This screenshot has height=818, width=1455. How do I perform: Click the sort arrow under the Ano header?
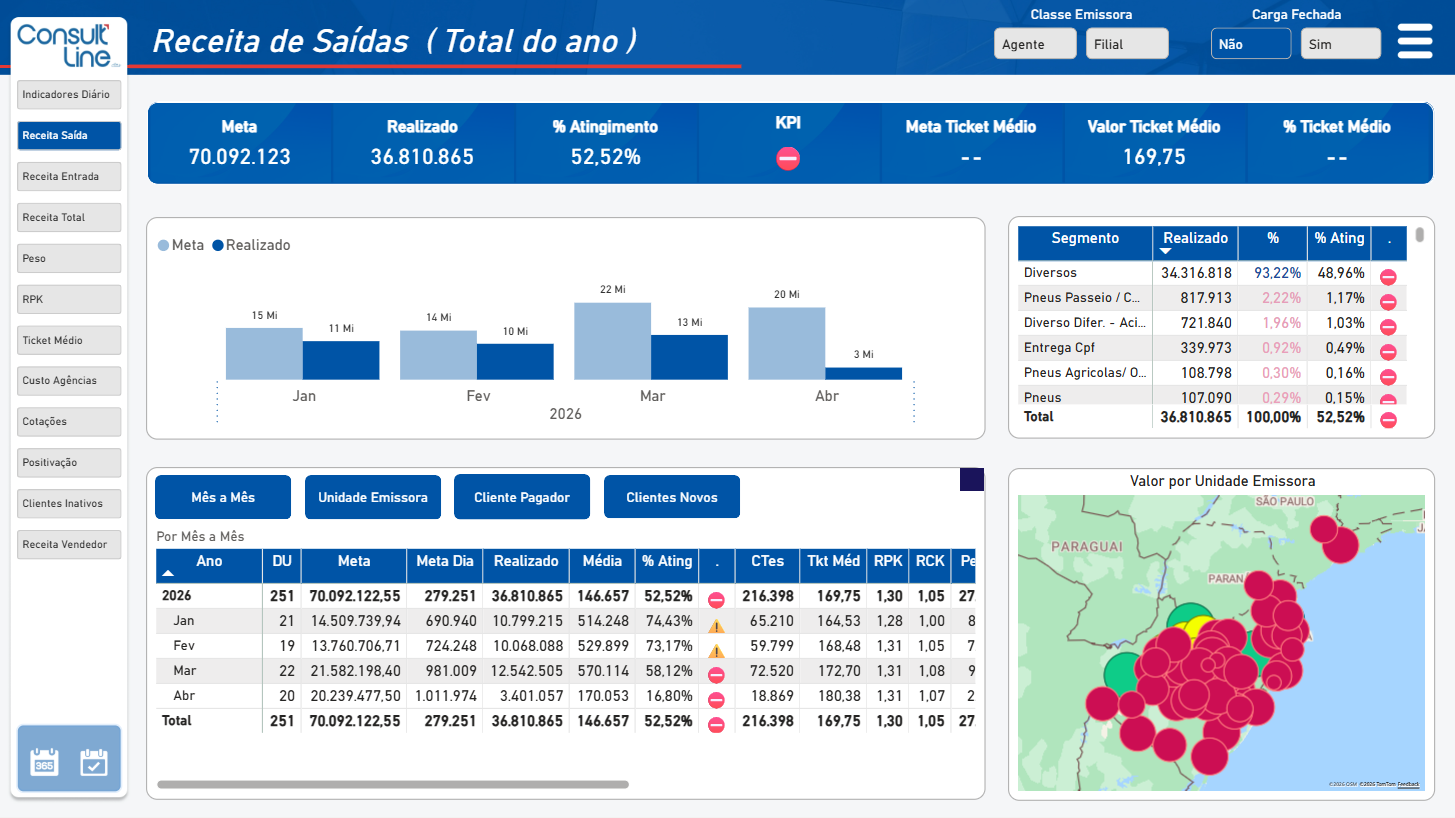(x=168, y=573)
